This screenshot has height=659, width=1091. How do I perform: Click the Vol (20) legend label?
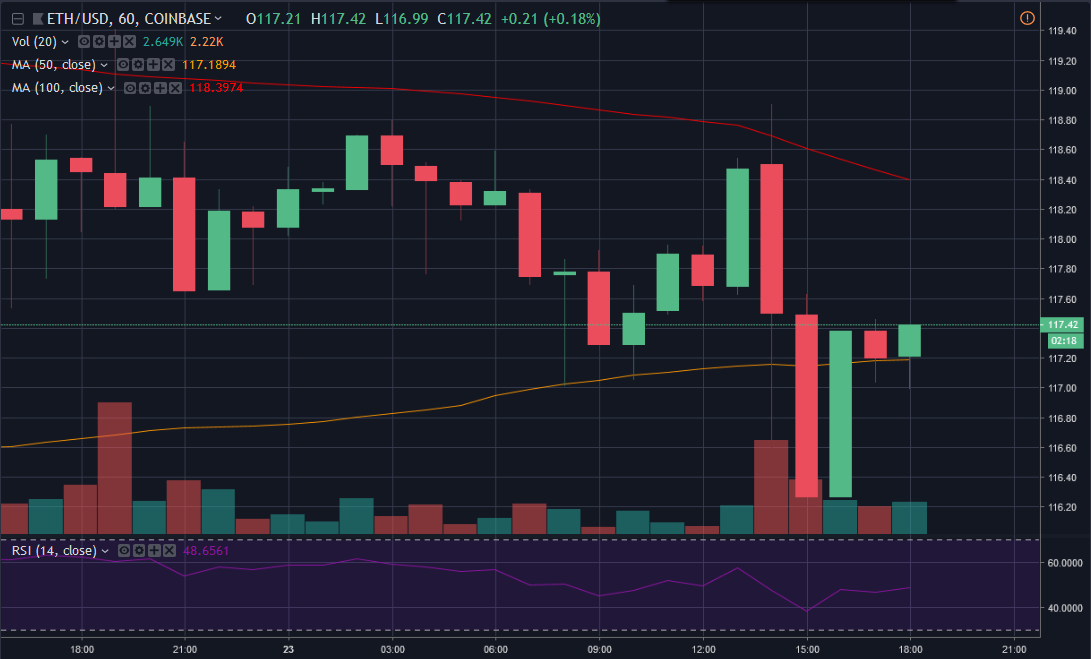click(34, 42)
